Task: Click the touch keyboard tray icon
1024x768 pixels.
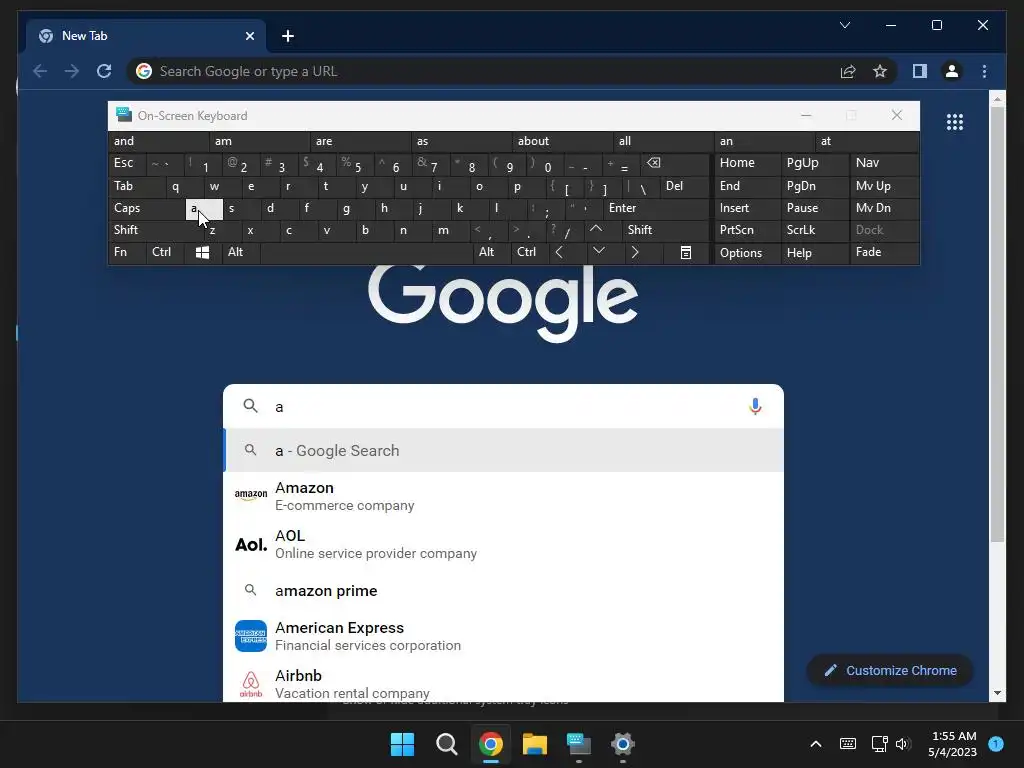Action: pos(848,744)
